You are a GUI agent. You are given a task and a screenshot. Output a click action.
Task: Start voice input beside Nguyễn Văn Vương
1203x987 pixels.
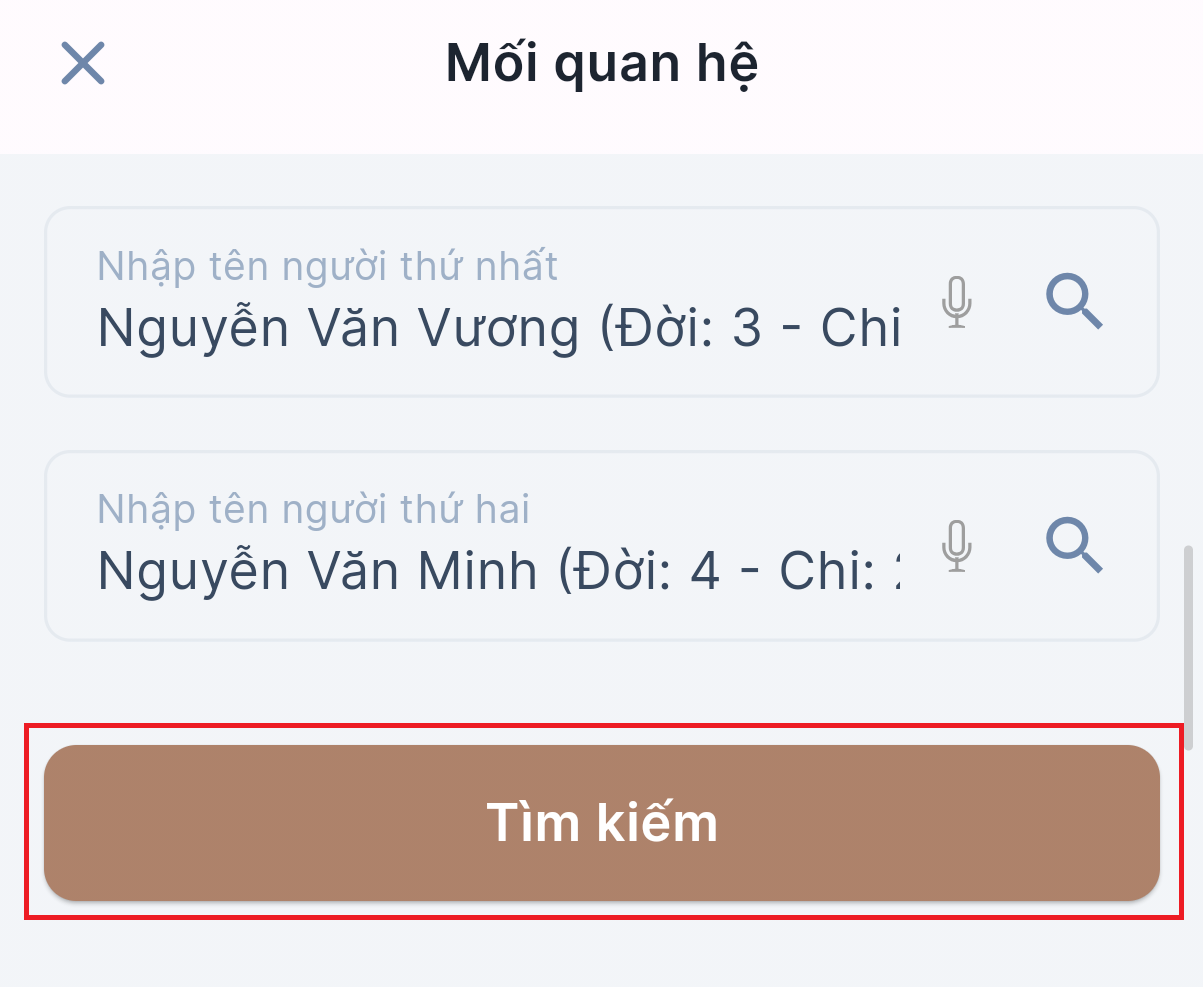coord(957,302)
